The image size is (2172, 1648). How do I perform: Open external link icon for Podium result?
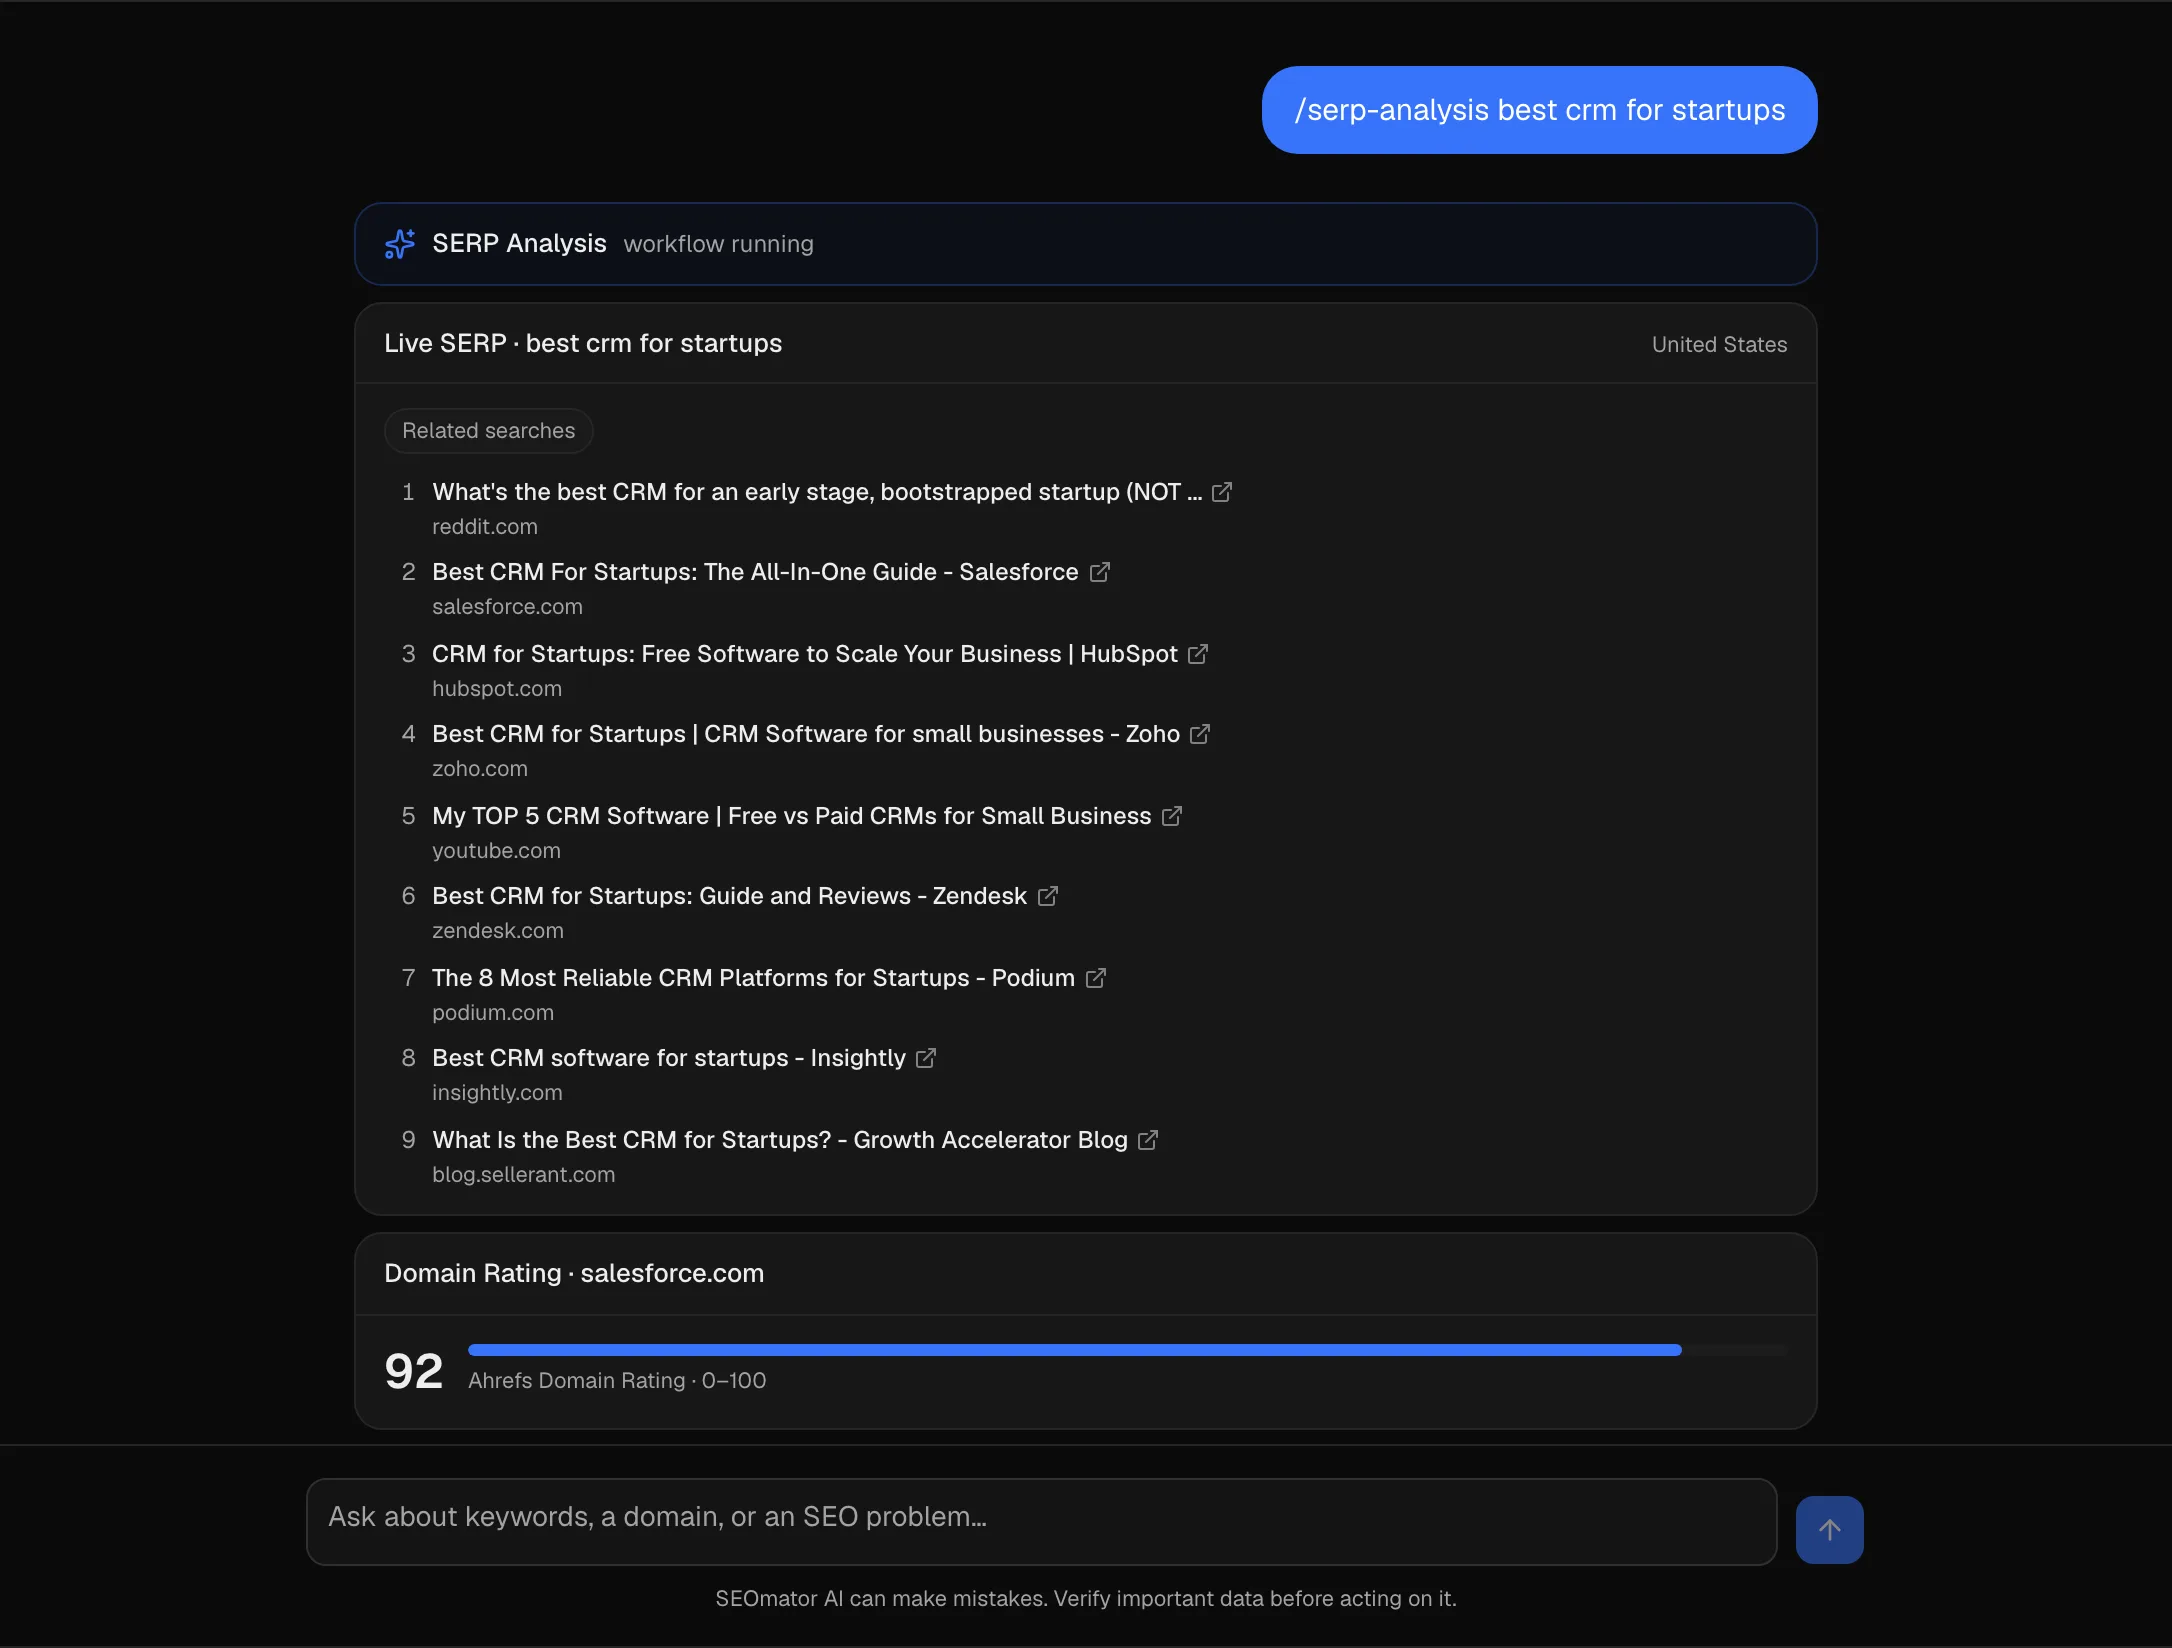1095,978
